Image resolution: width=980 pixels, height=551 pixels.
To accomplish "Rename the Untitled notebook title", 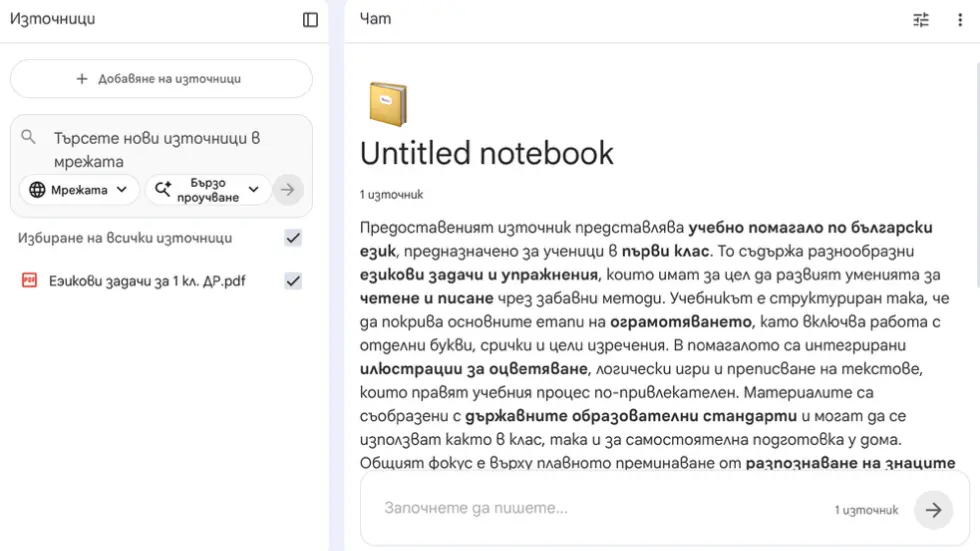I will click(486, 153).
